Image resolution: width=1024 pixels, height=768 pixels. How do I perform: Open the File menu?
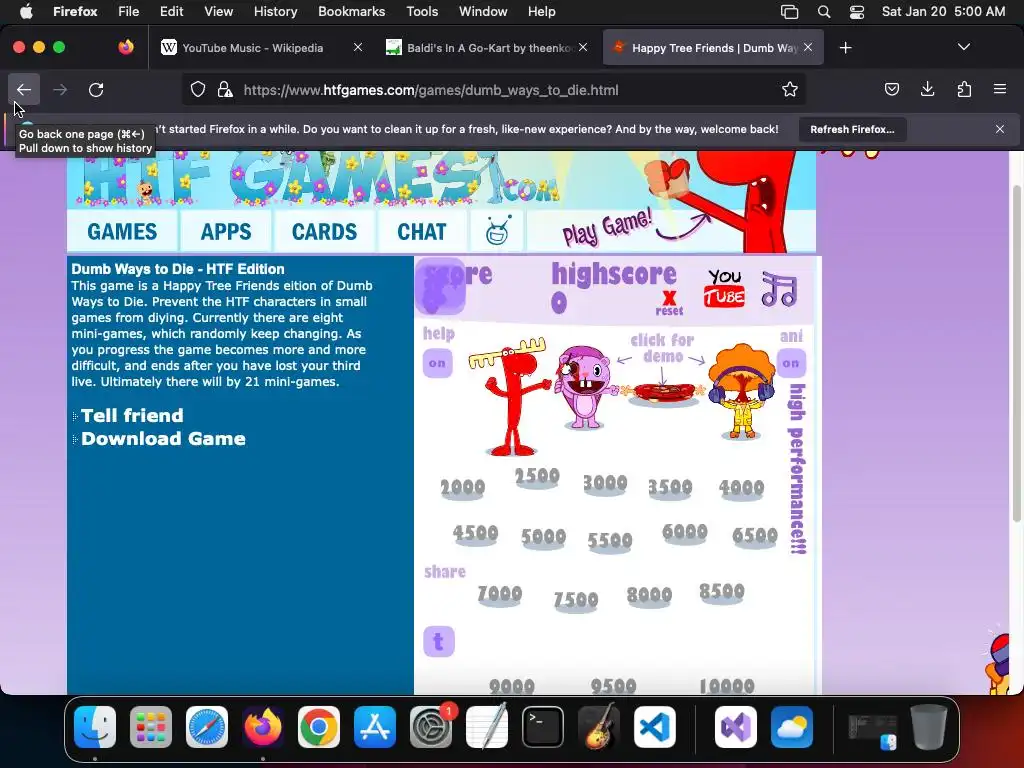click(129, 12)
